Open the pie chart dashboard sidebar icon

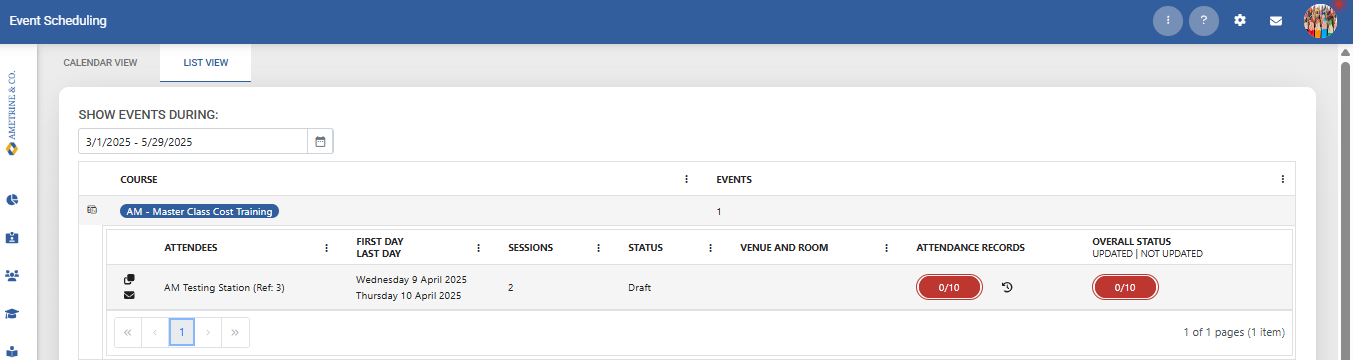tap(12, 199)
